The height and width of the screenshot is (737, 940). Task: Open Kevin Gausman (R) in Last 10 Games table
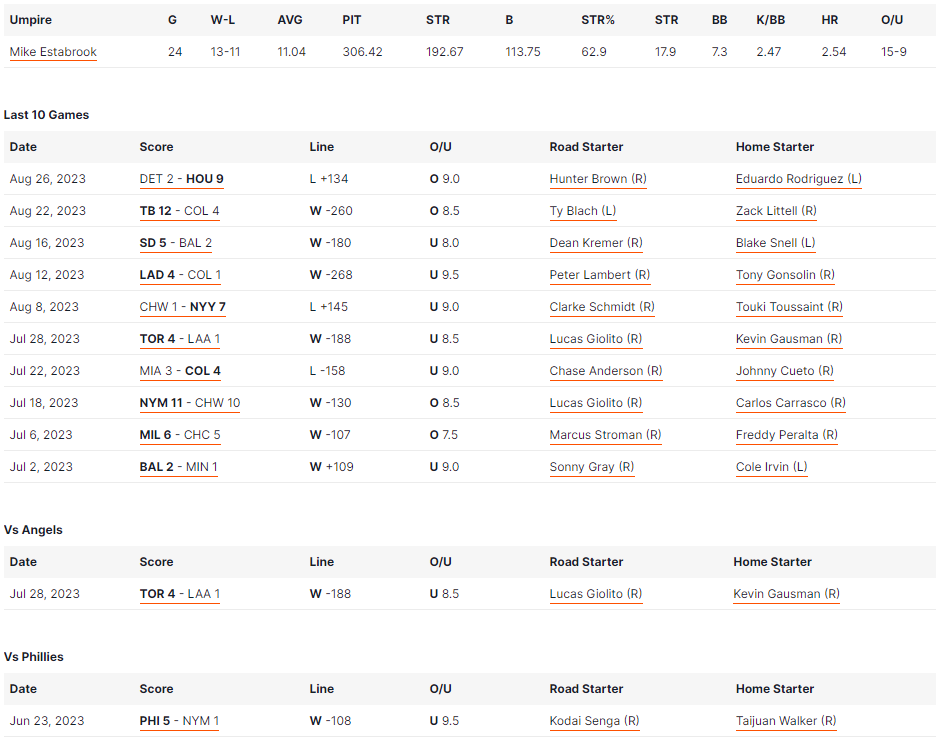tap(789, 339)
